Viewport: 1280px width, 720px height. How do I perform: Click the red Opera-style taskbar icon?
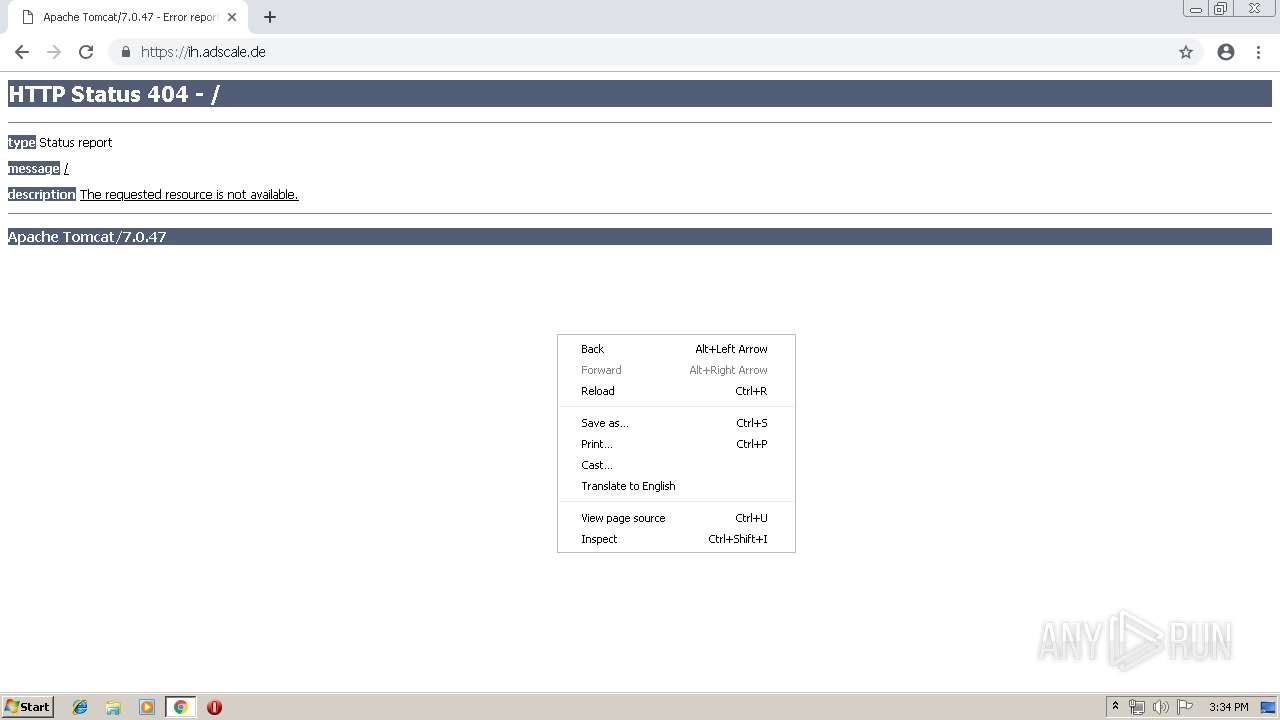pos(214,707)
